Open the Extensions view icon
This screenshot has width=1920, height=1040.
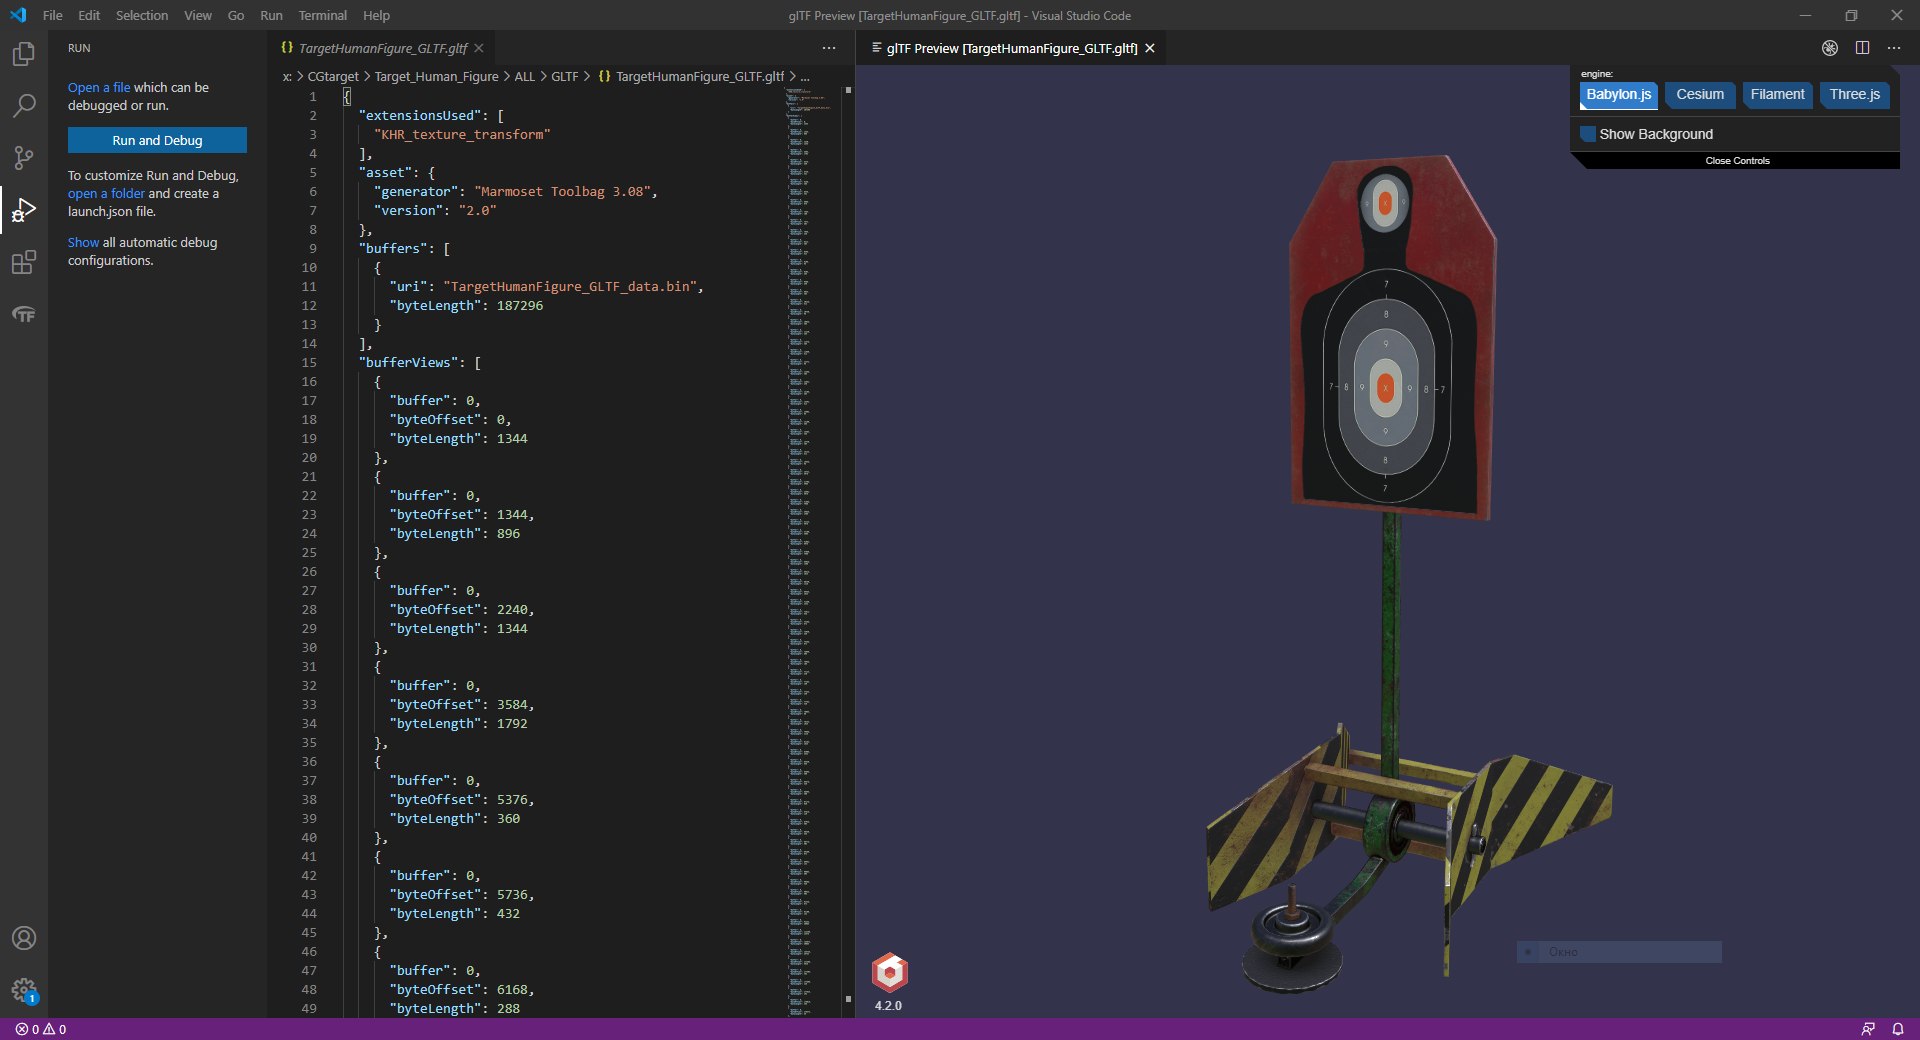[x=24, y=263]
